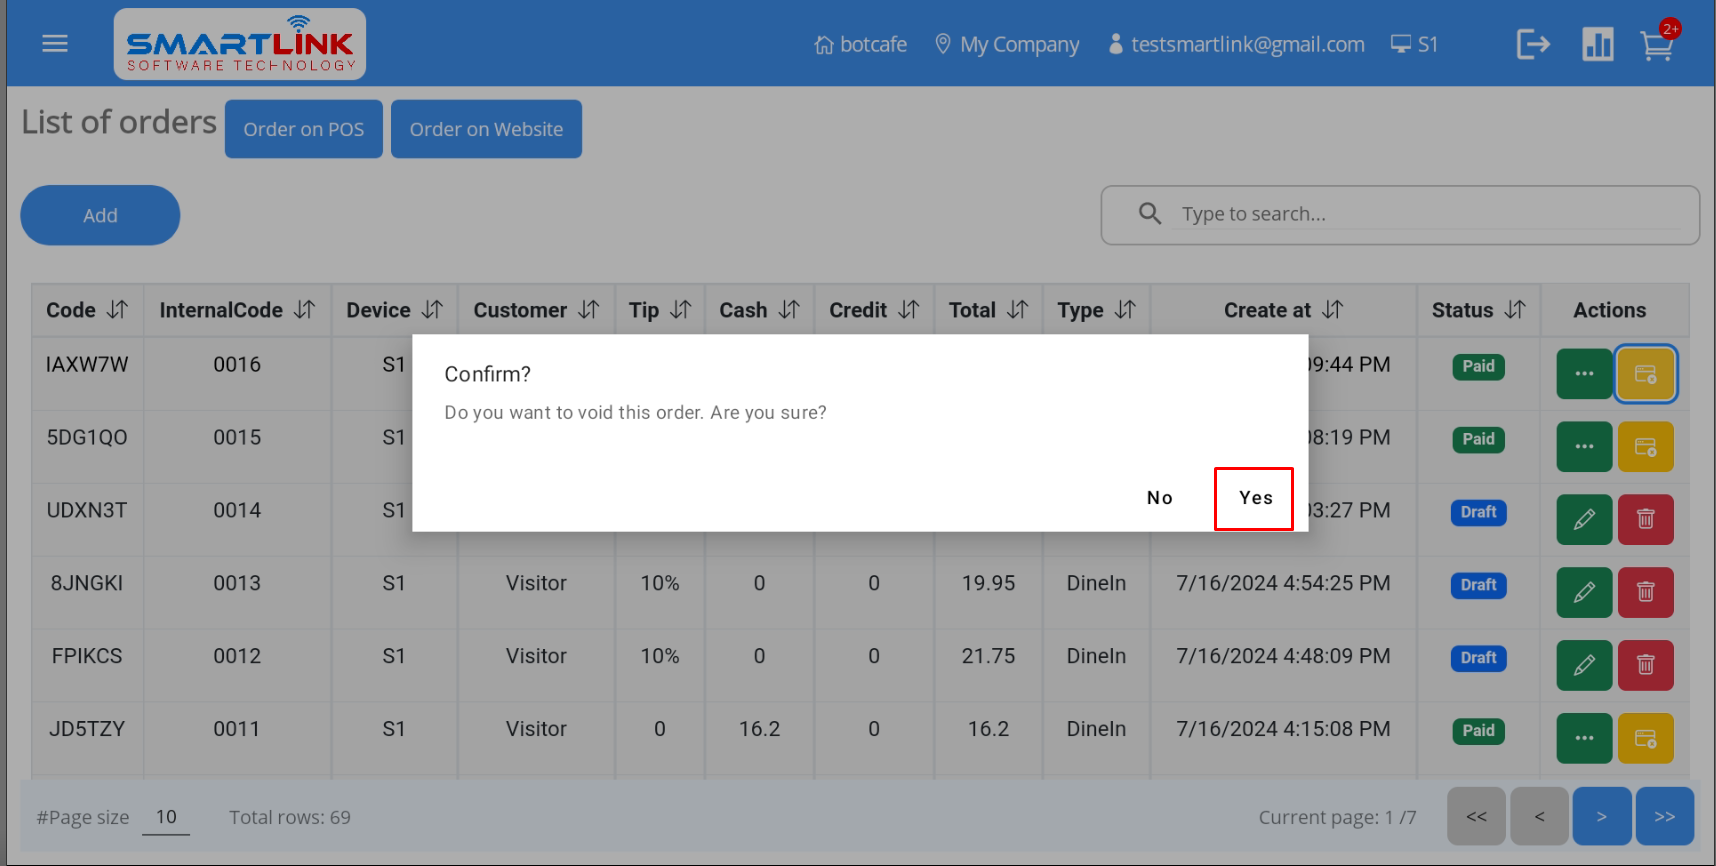Open the shopping cart icon
Image resolution: width=1716 pixels, height=866 pixels.
pos(1656,46)
